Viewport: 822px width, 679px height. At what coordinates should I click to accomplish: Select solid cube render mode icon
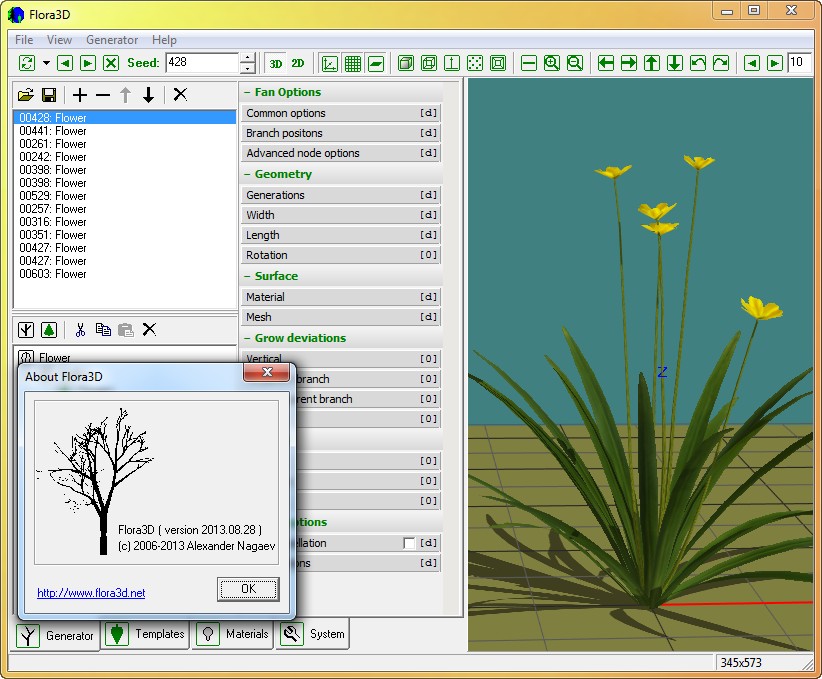pos(406,63)
